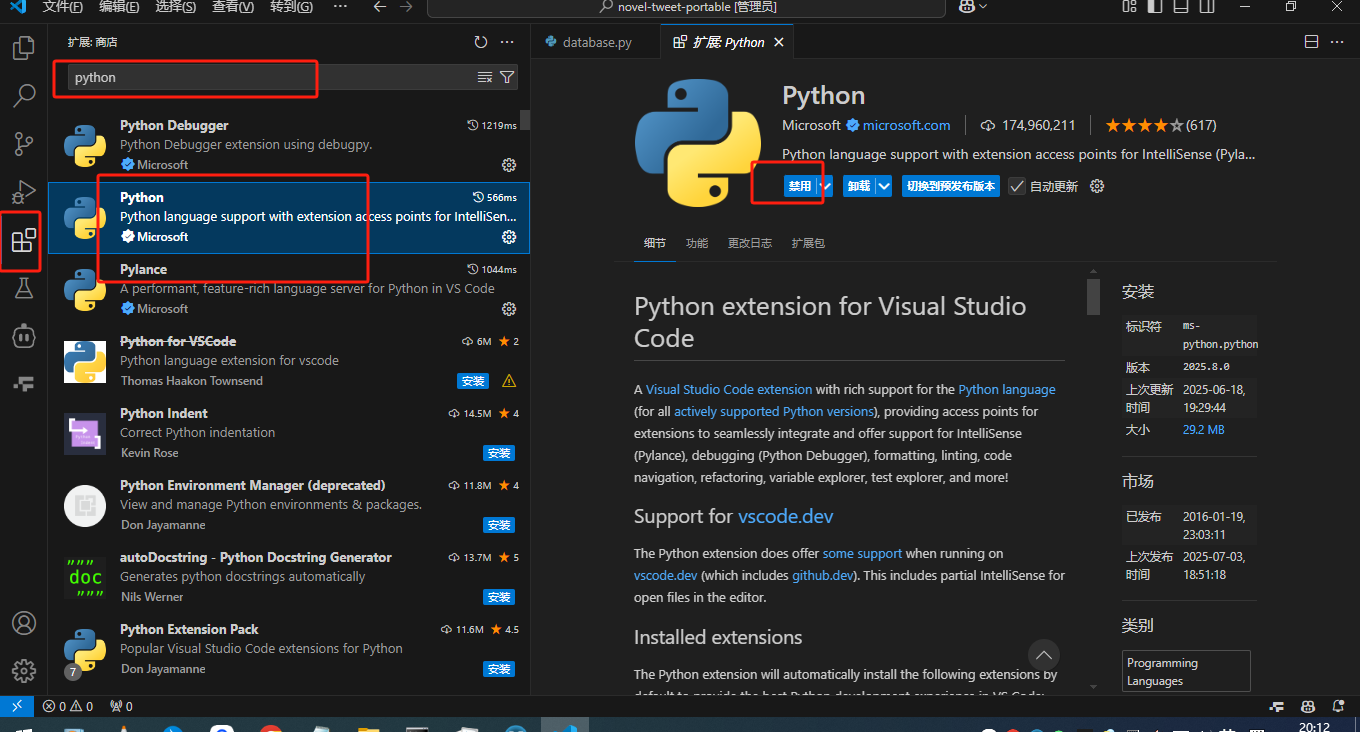Open the 编辑 menu
Screen dimensions: 1360x732
coord(120,7)
